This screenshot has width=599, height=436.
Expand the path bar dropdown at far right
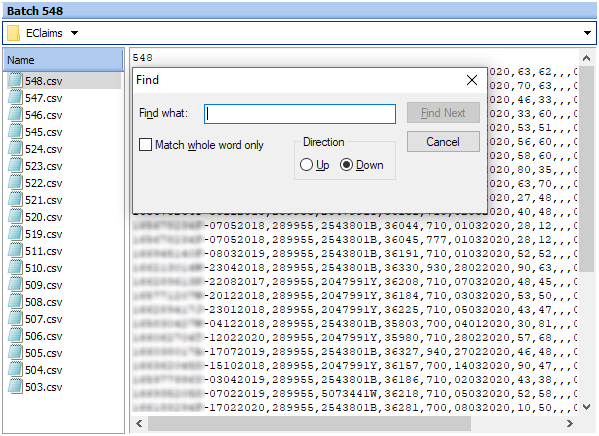click(x=588, y=33)
